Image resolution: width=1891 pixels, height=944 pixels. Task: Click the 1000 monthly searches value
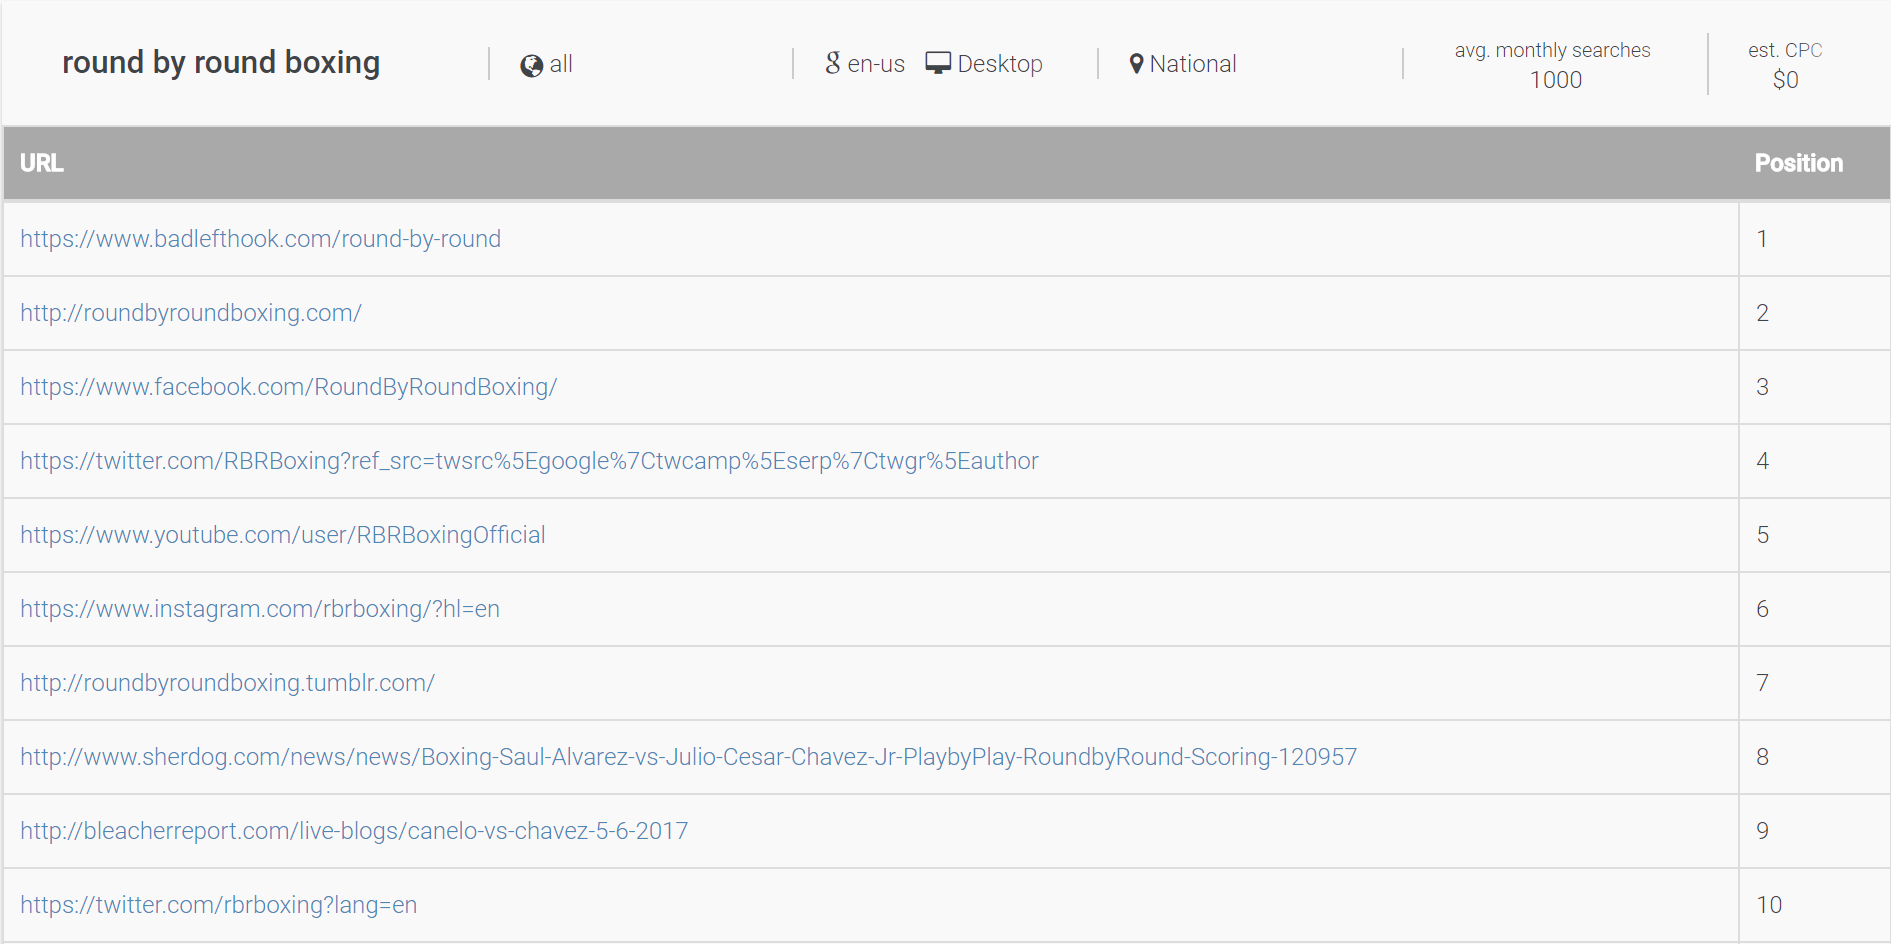[1556, 80]
